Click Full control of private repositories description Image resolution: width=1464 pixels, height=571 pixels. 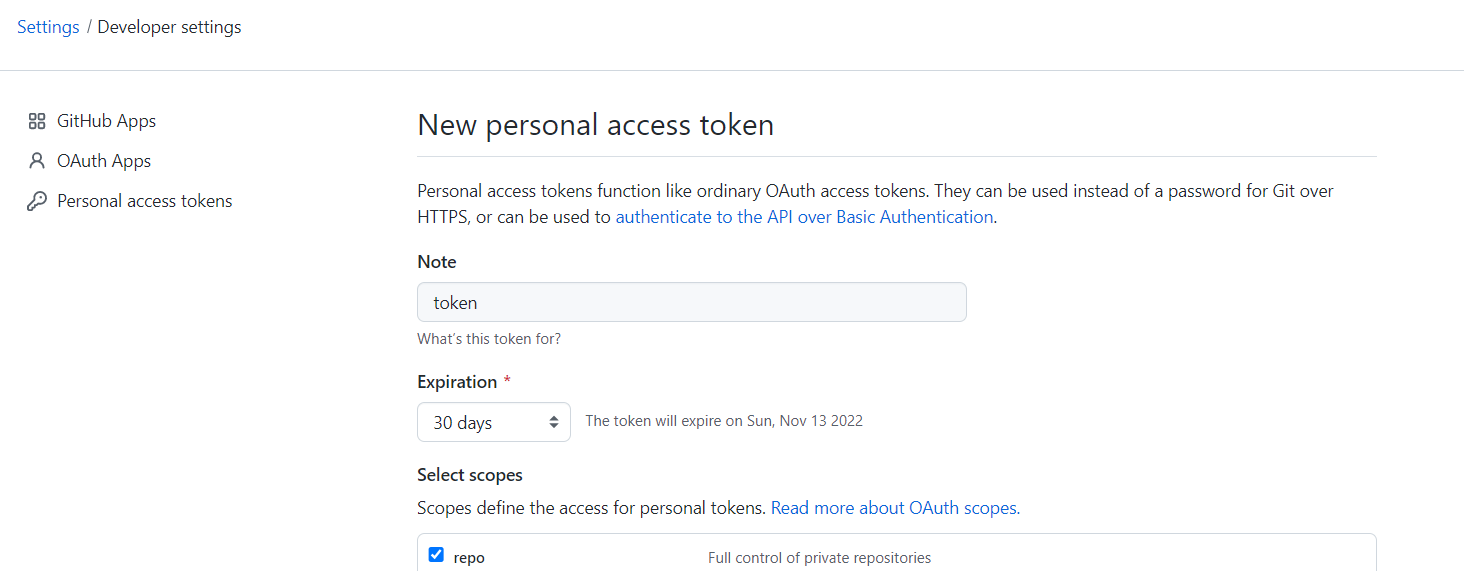pos(819,558)
